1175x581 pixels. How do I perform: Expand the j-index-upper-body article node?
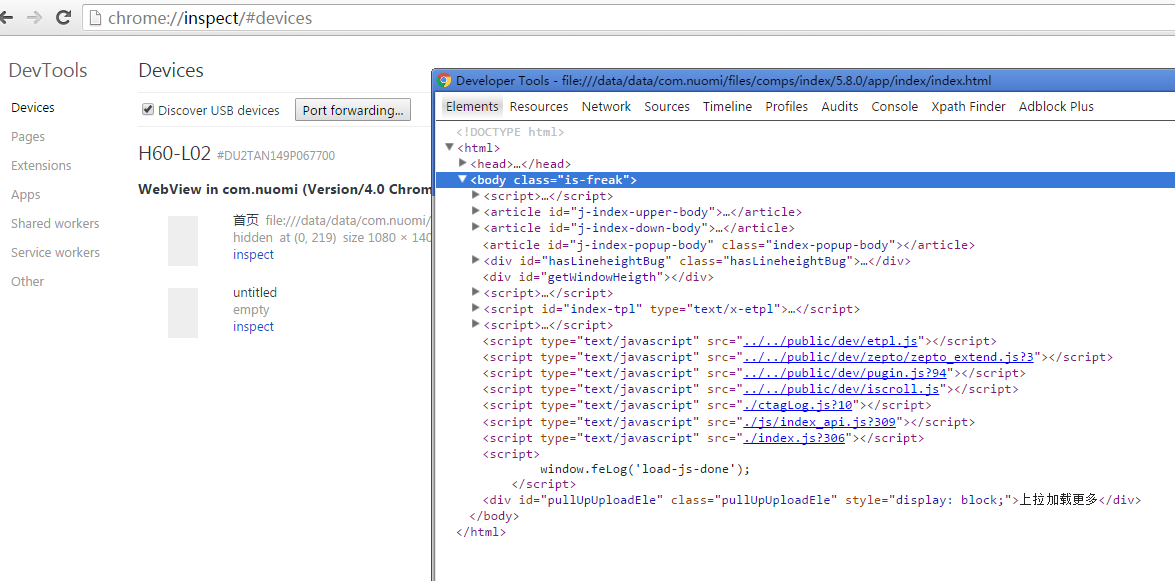[x=476, y=212]
